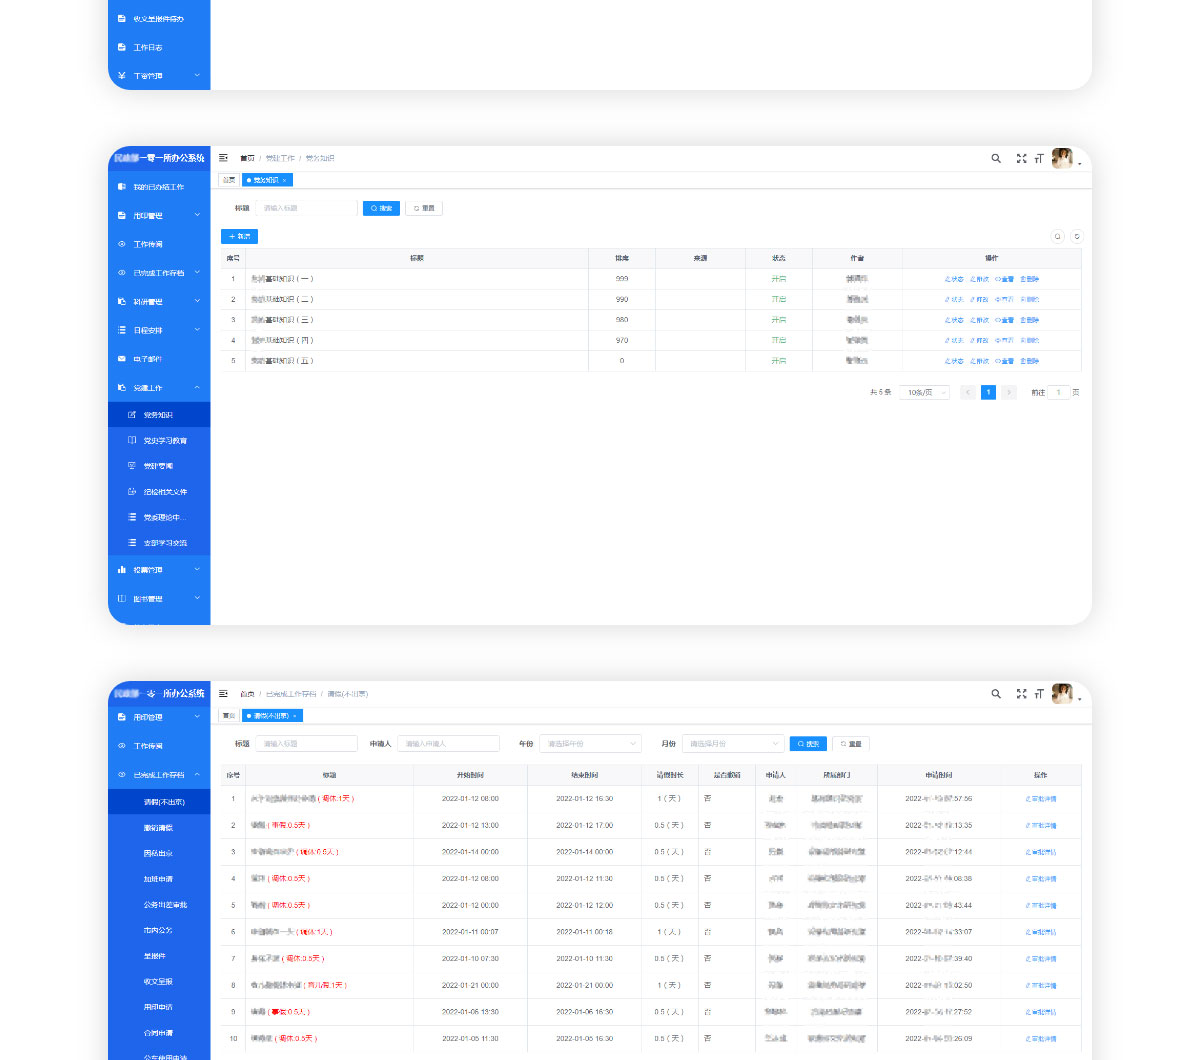Open 支部学习交流 submenu item
Viewport: 1200px width, 1060px height.
[x=164, y=543]
